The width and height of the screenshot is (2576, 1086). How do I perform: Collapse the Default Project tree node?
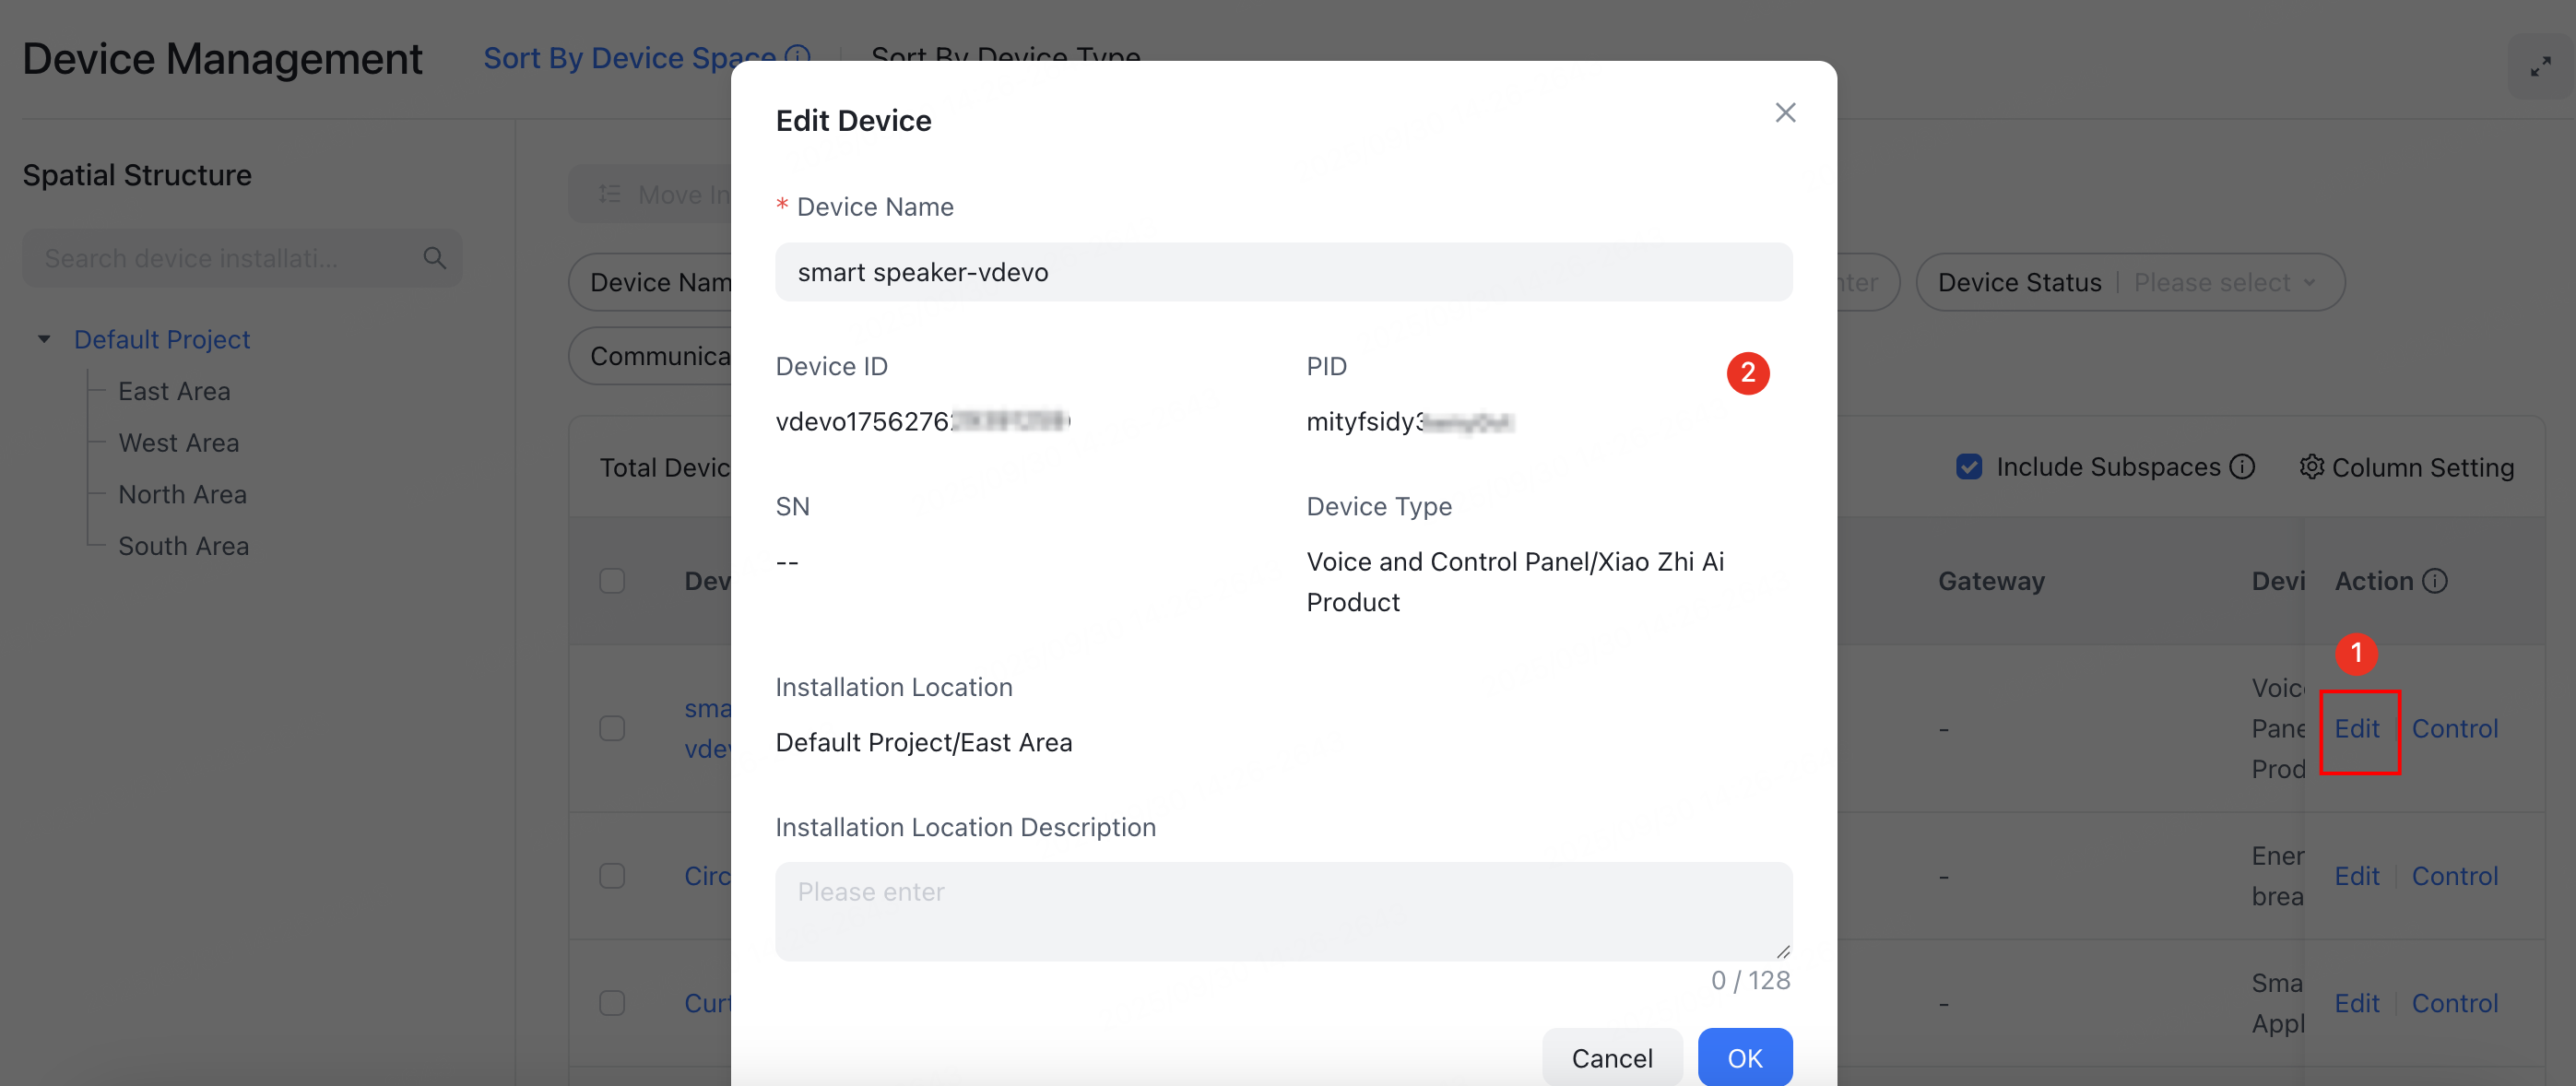click(x=44, y=339)
